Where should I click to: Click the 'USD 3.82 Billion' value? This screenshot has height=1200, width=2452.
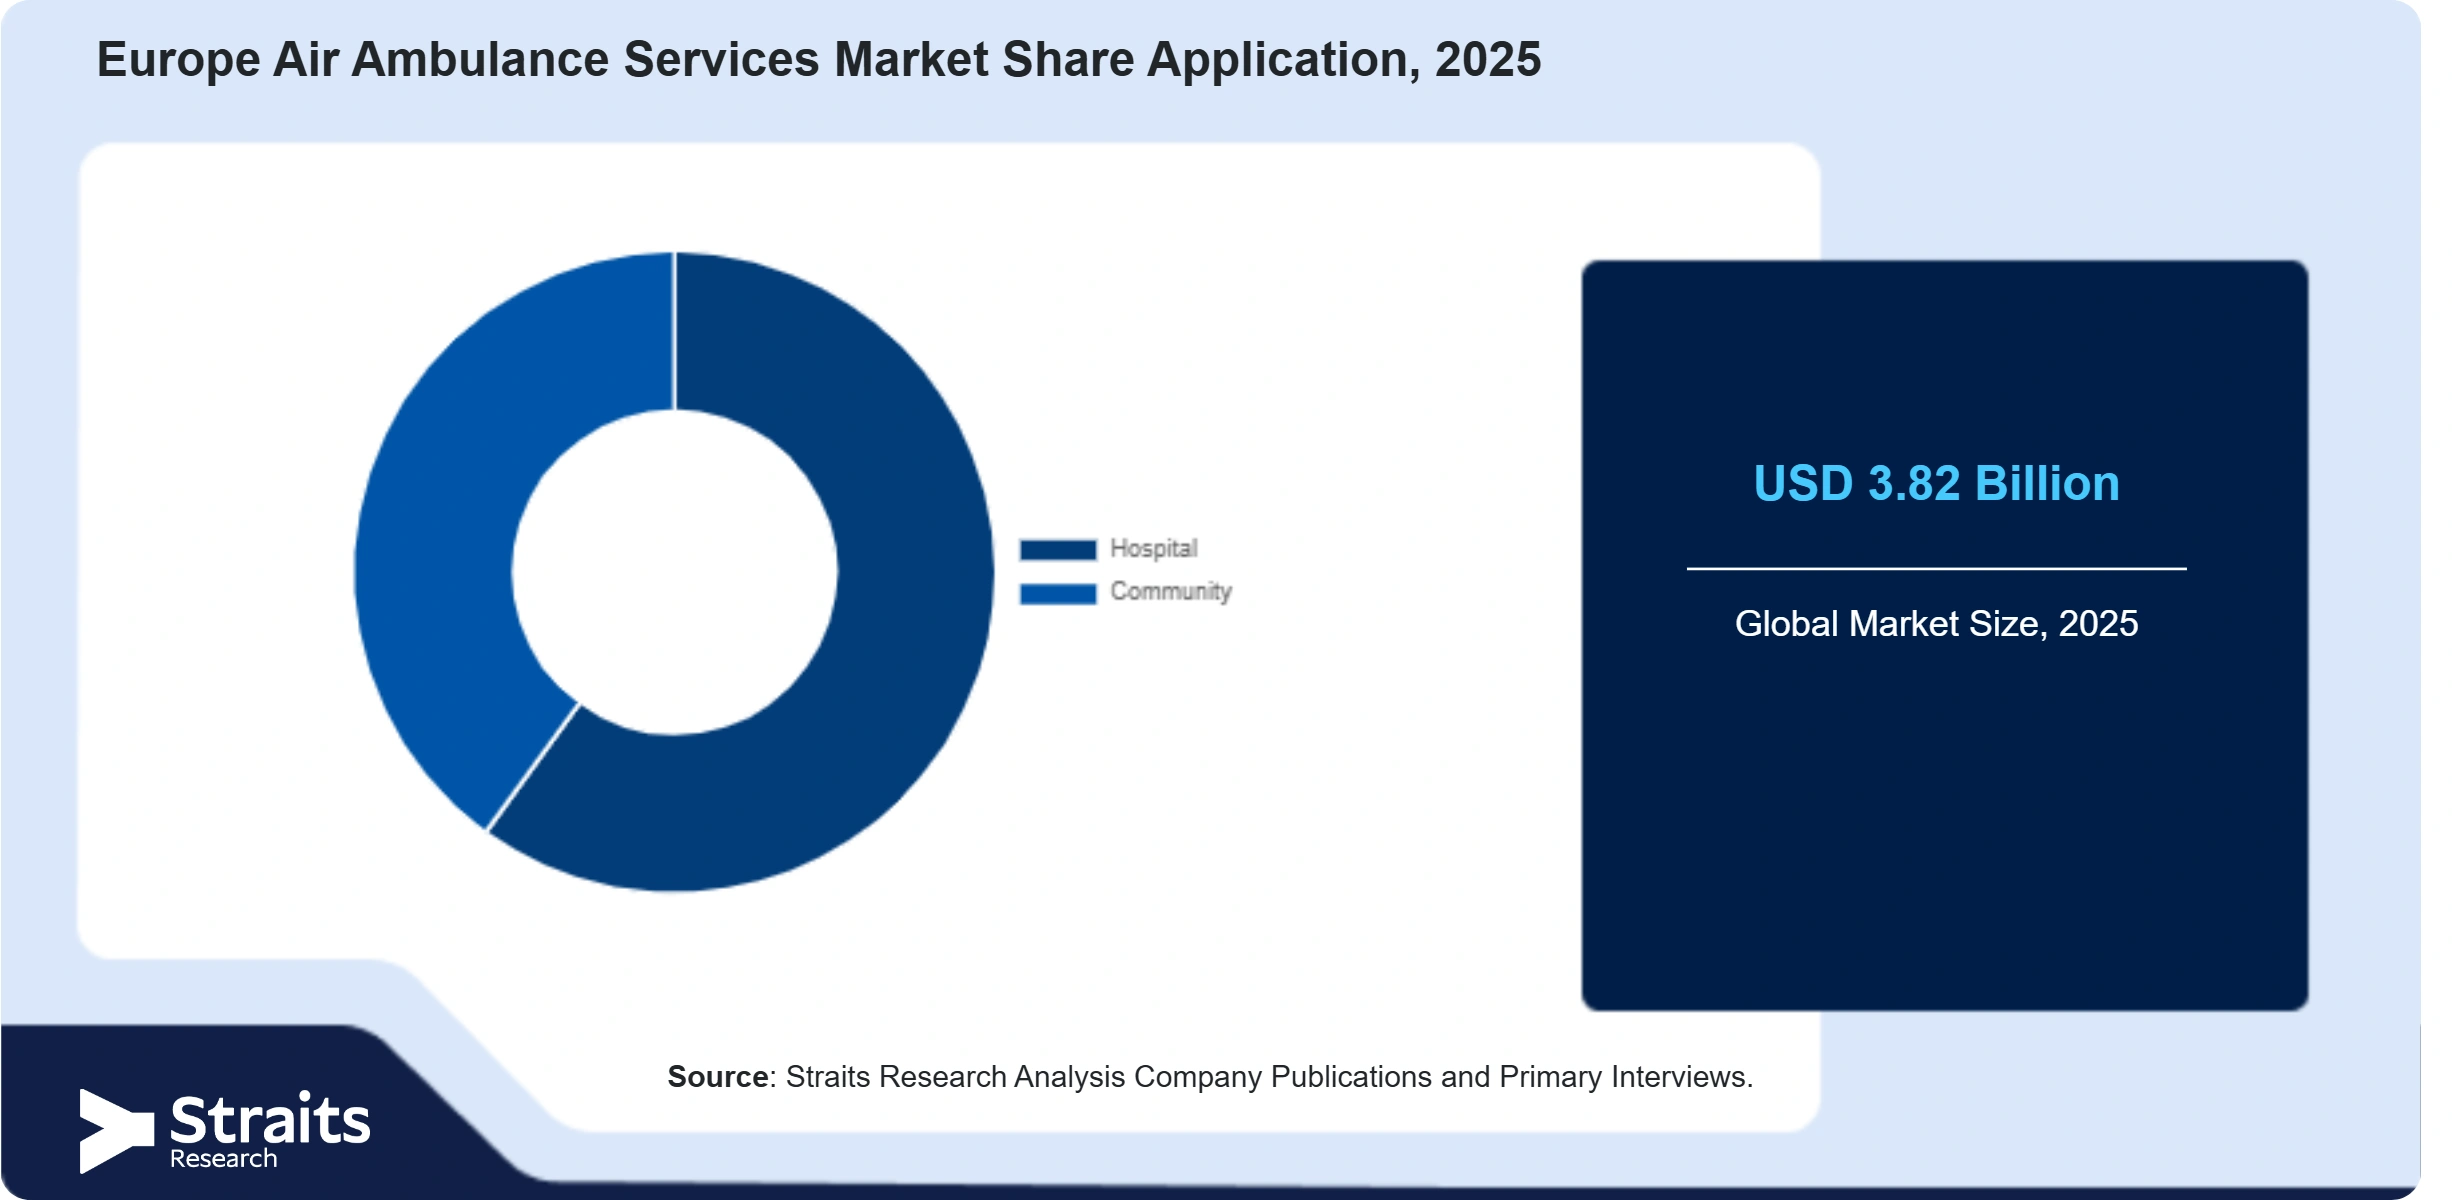1936,483
